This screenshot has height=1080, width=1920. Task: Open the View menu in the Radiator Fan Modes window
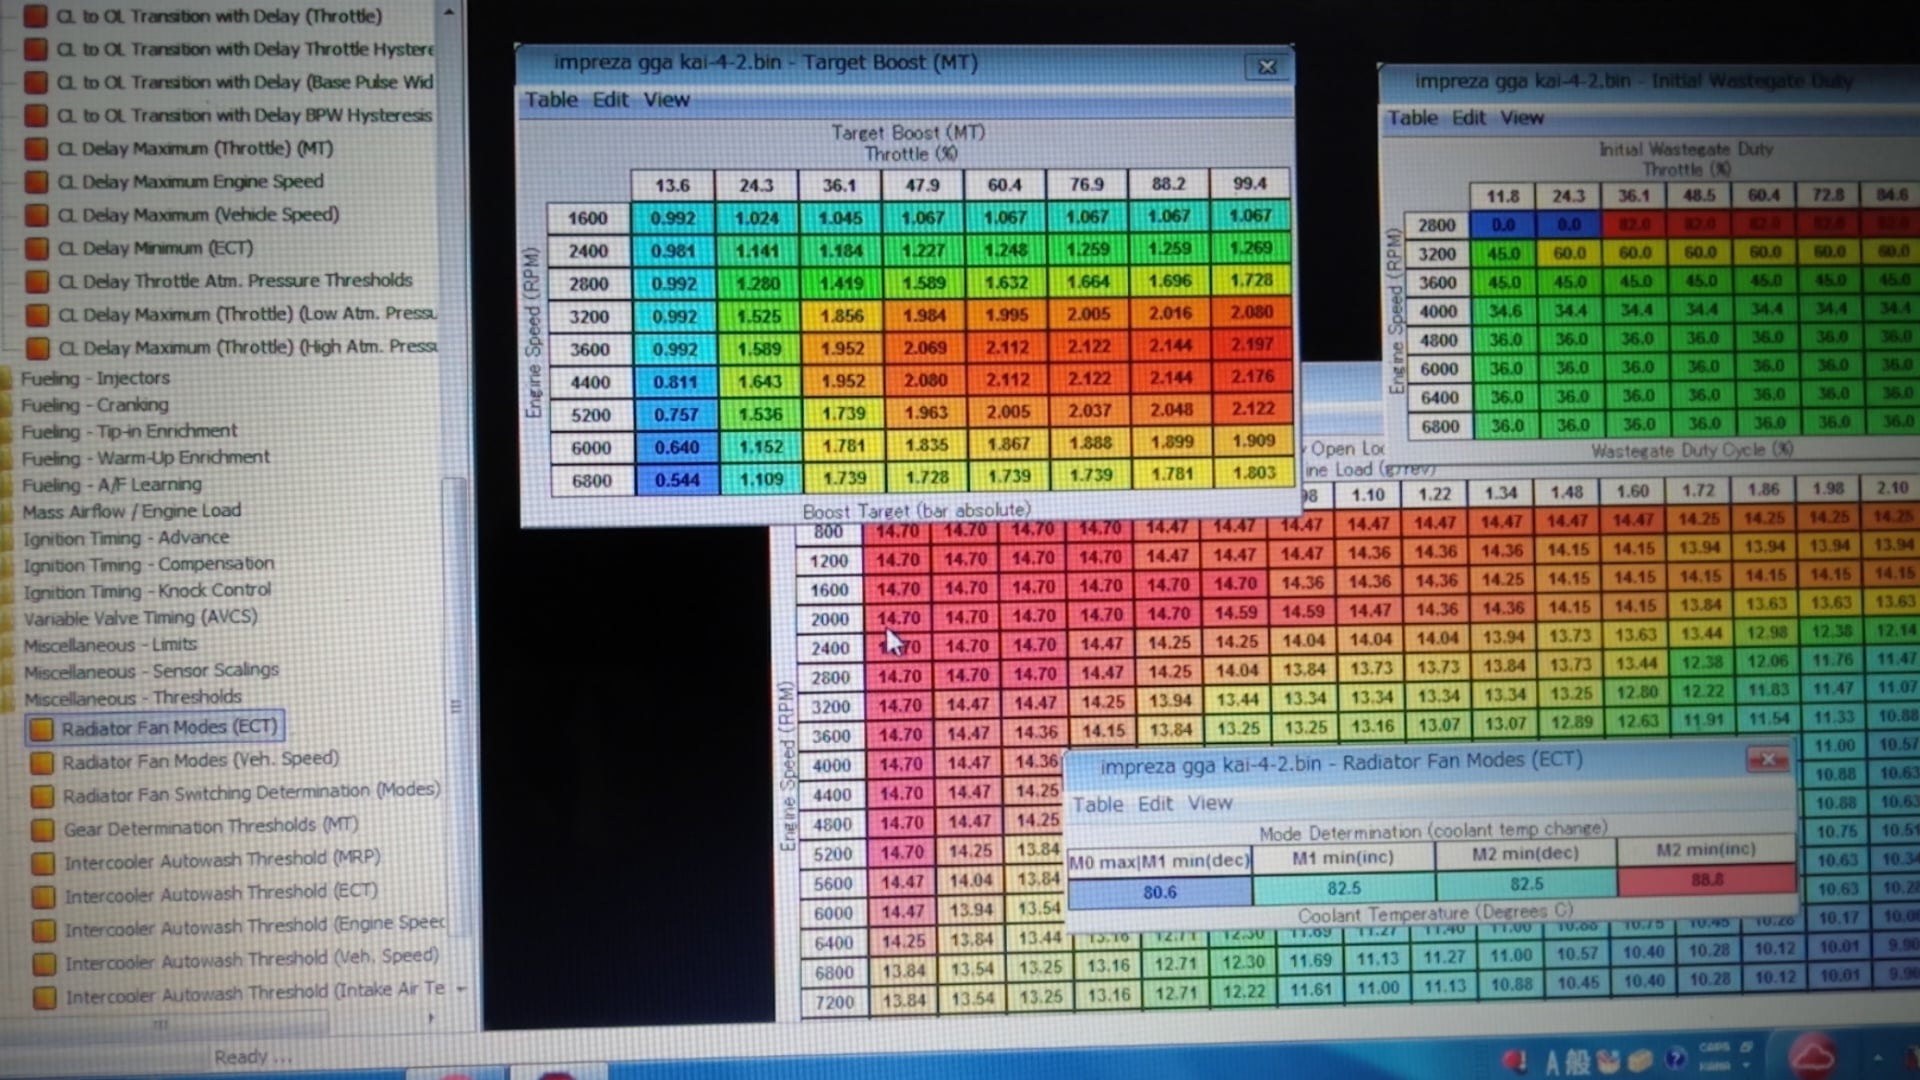point(1210,803)
